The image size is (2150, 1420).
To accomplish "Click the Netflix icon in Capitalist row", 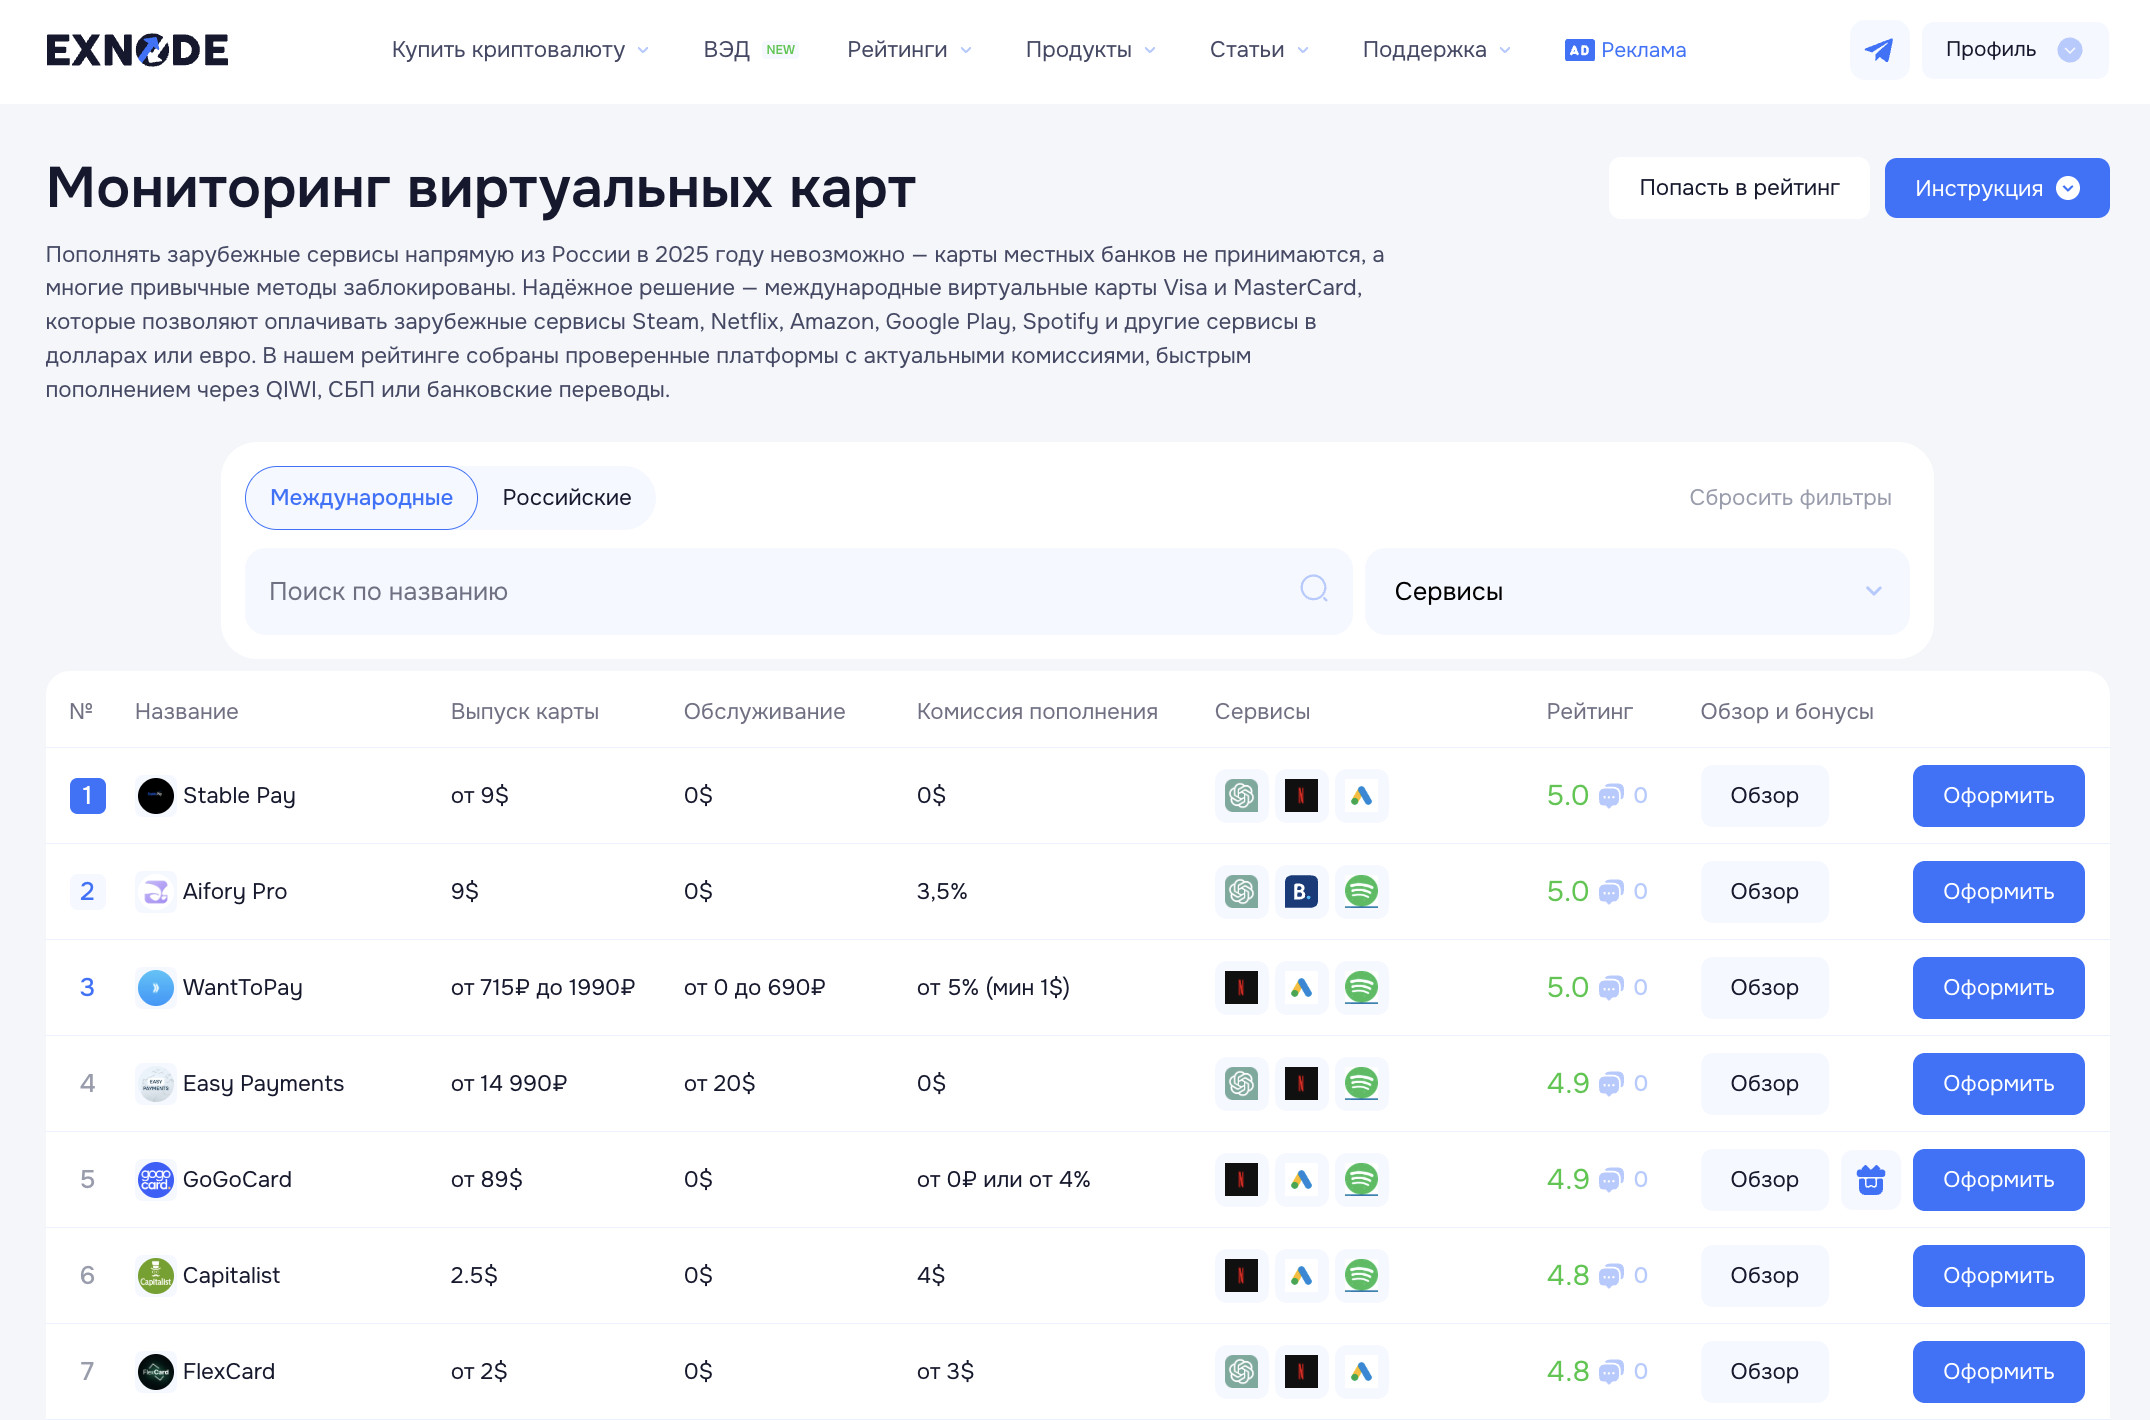I will click(1241, 1276).
